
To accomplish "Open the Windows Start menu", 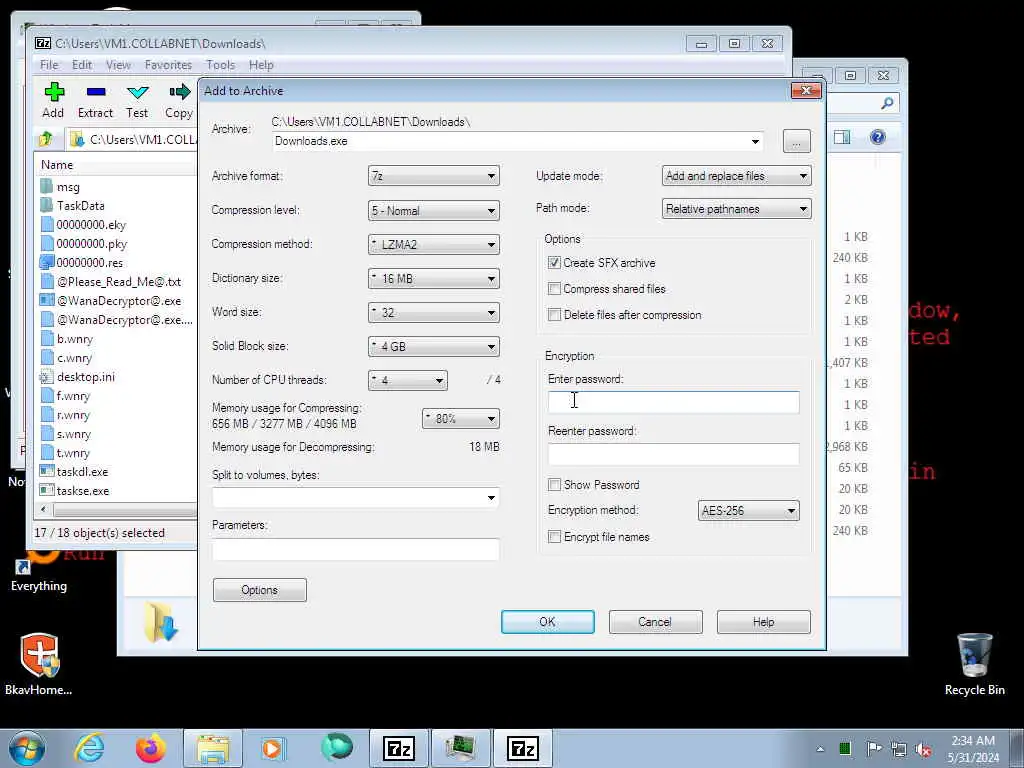I will click(x=27, y=748).
